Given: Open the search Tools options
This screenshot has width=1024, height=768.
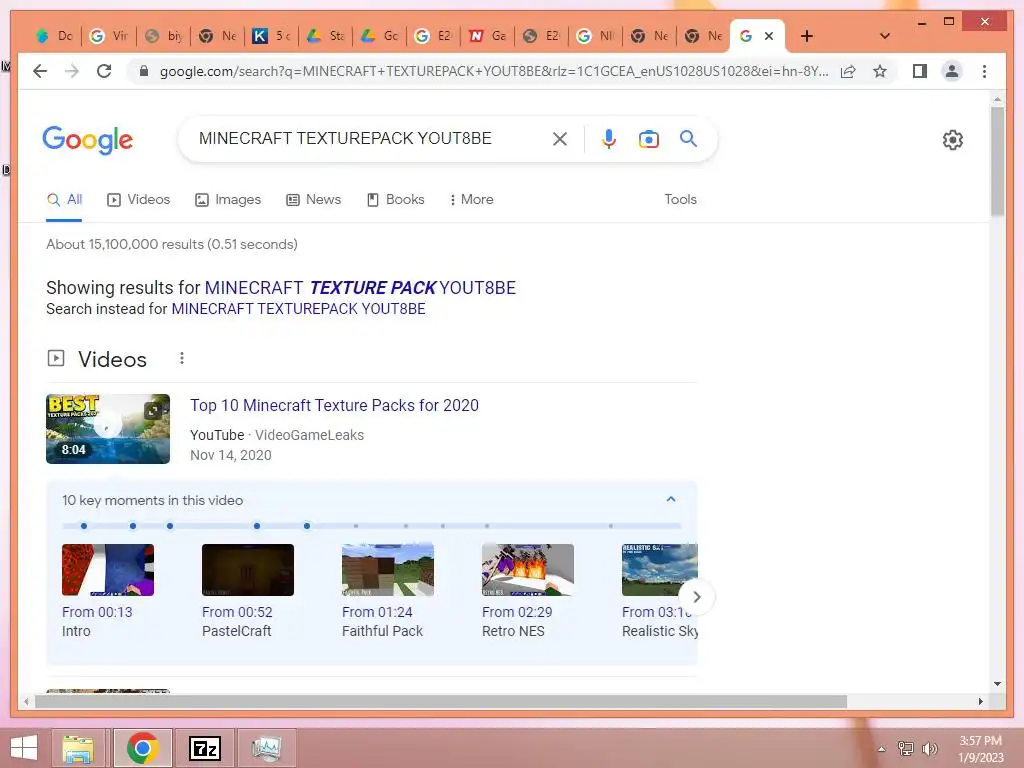Looking at the screenshot, I should click(680, 199).
